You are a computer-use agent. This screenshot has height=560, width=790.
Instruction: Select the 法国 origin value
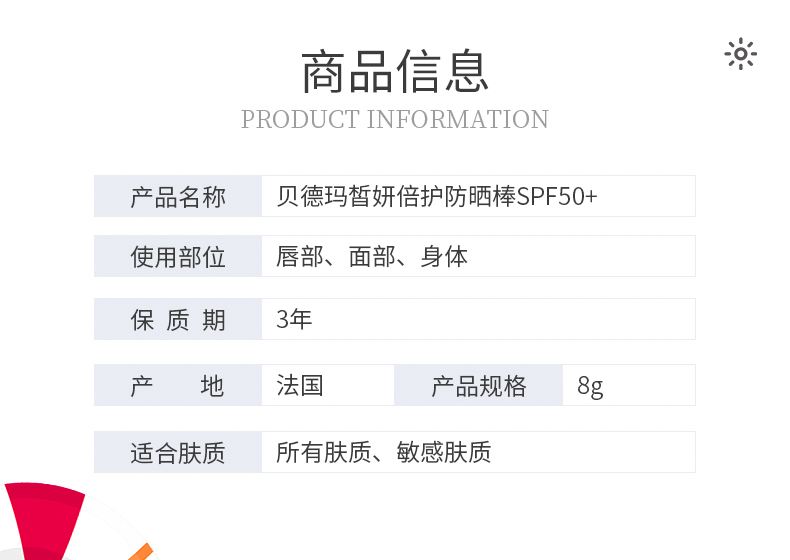[x=300, y=385]
